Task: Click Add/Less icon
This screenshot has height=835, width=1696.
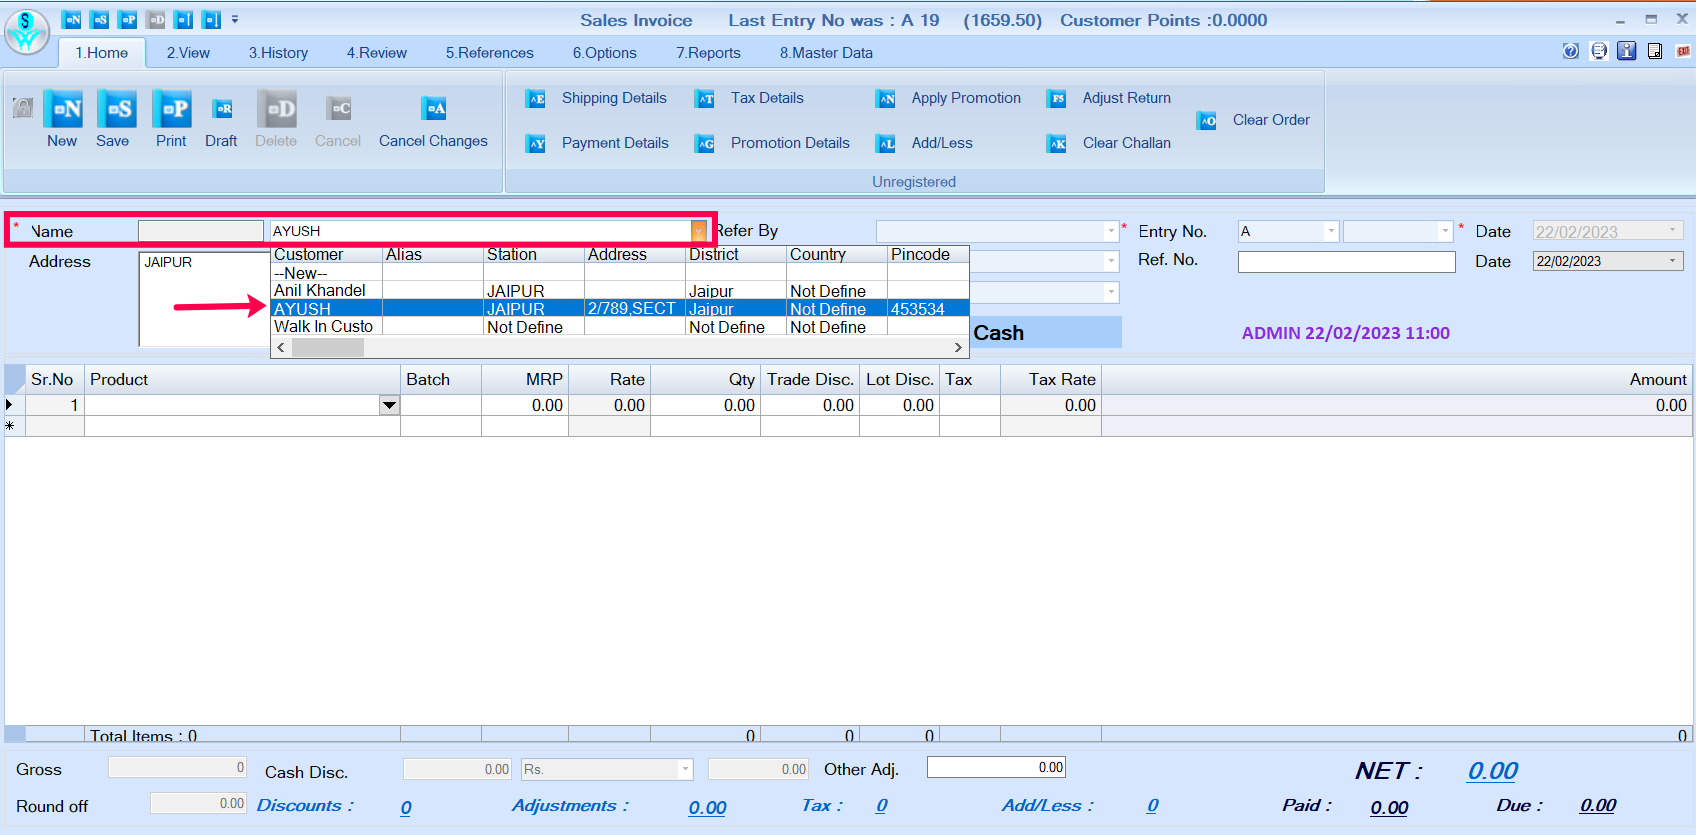Action: point(886,144)
